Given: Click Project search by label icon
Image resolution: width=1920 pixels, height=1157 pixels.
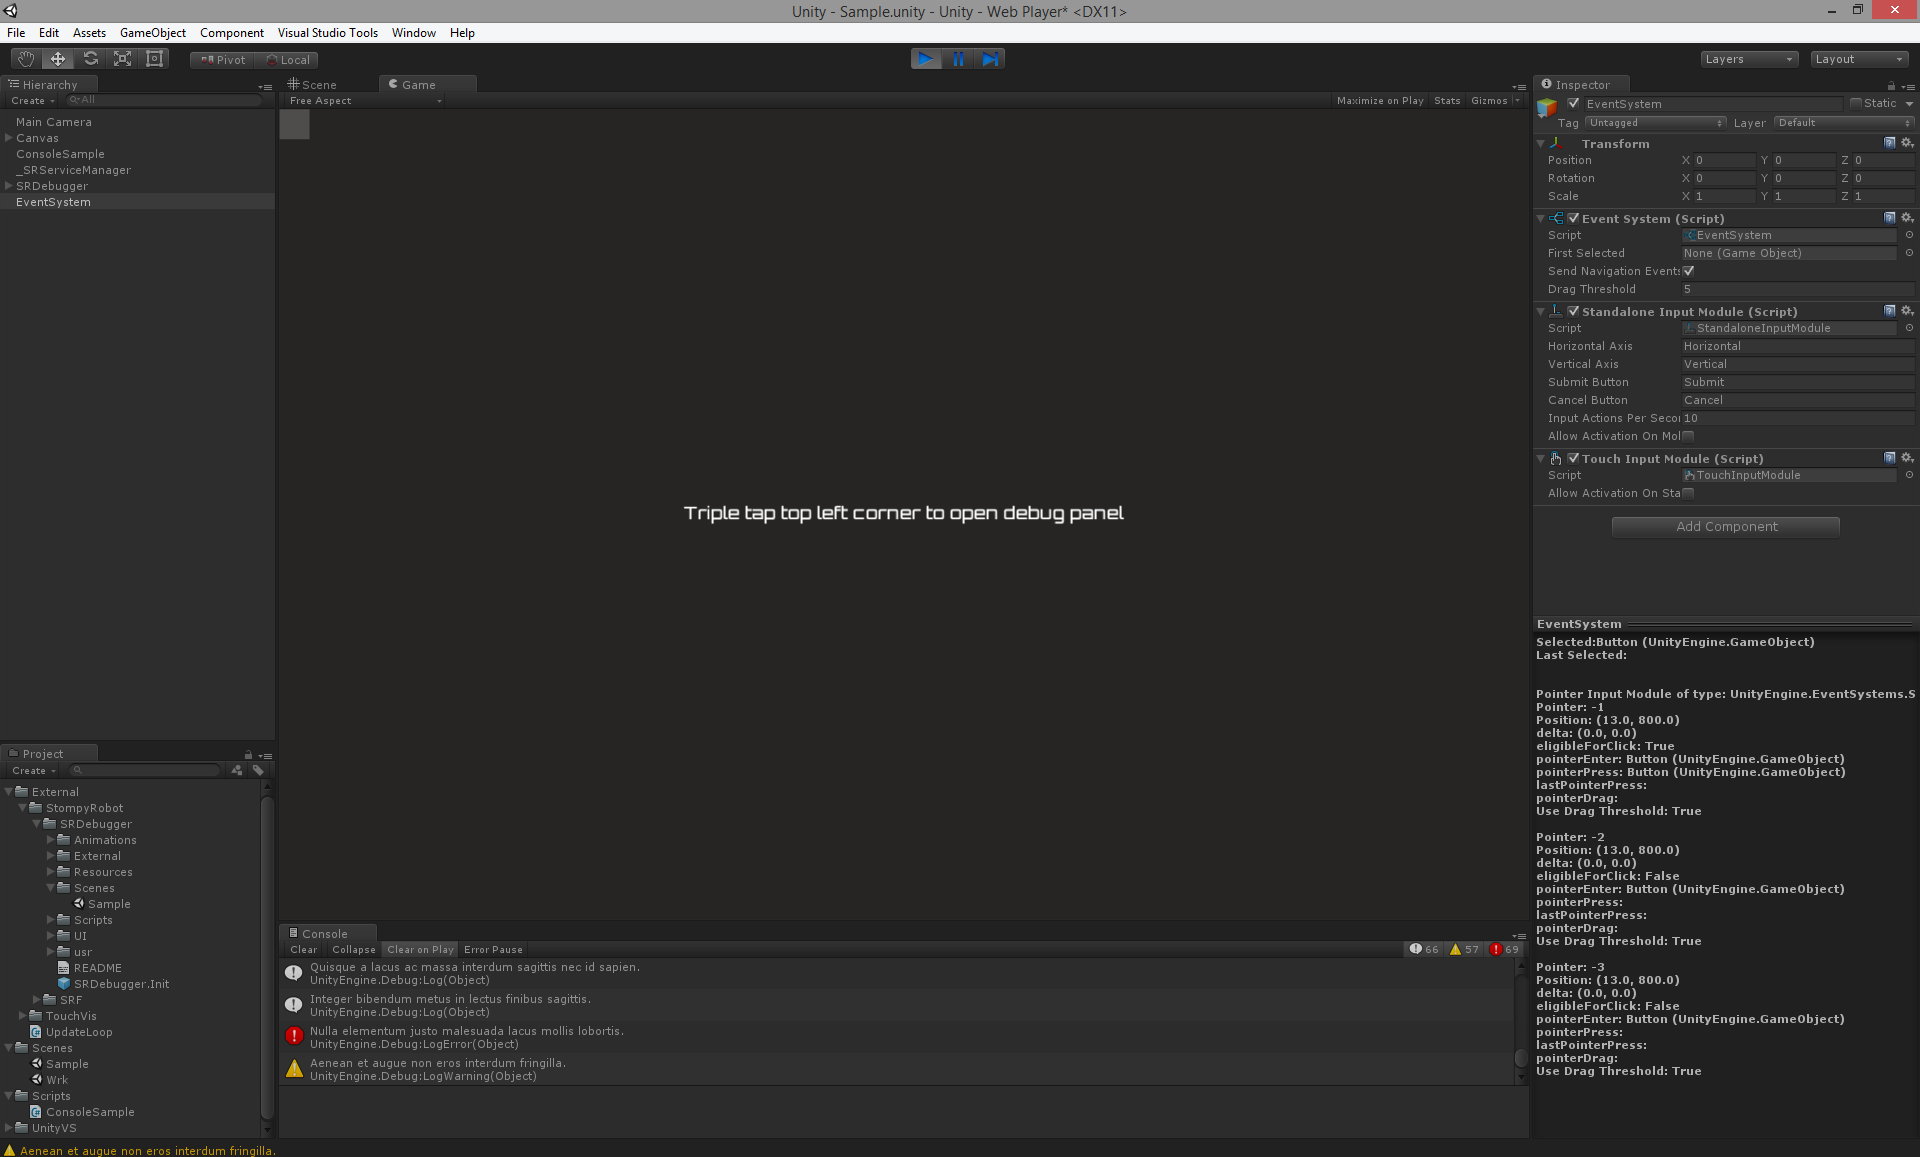Looking at the screenshot, I should 258,770.
